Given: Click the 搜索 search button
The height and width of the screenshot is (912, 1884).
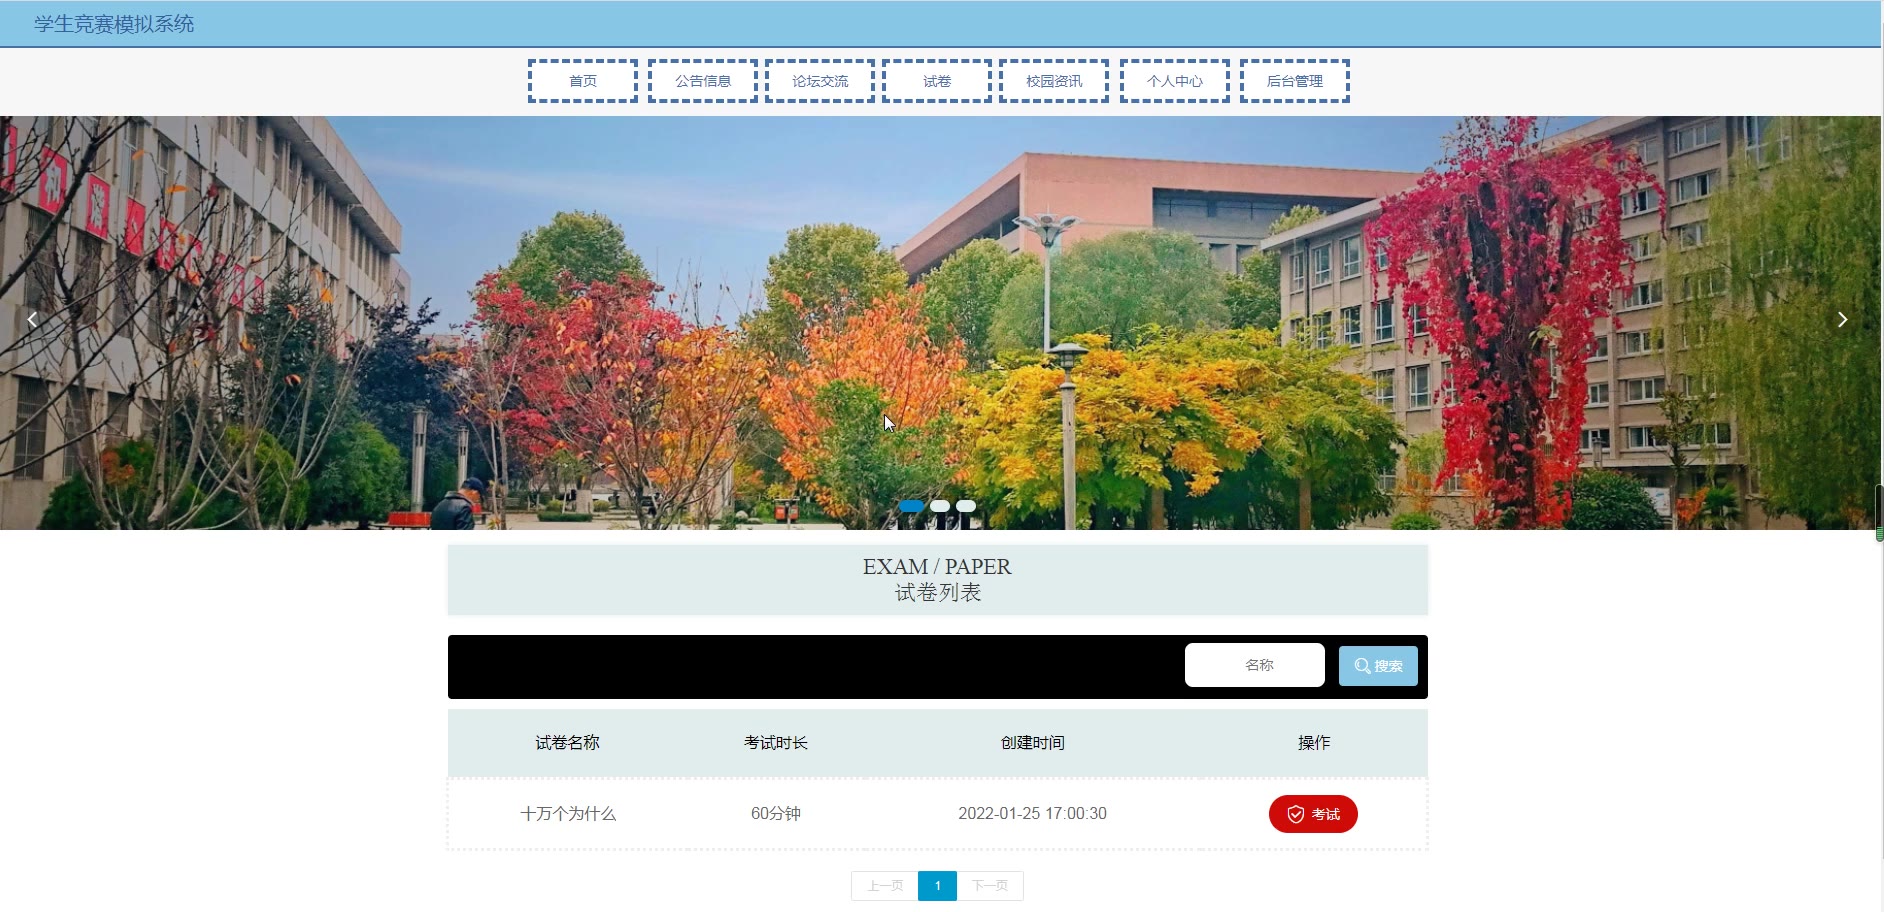Looking at the screenshot, I should [1378, 666].
